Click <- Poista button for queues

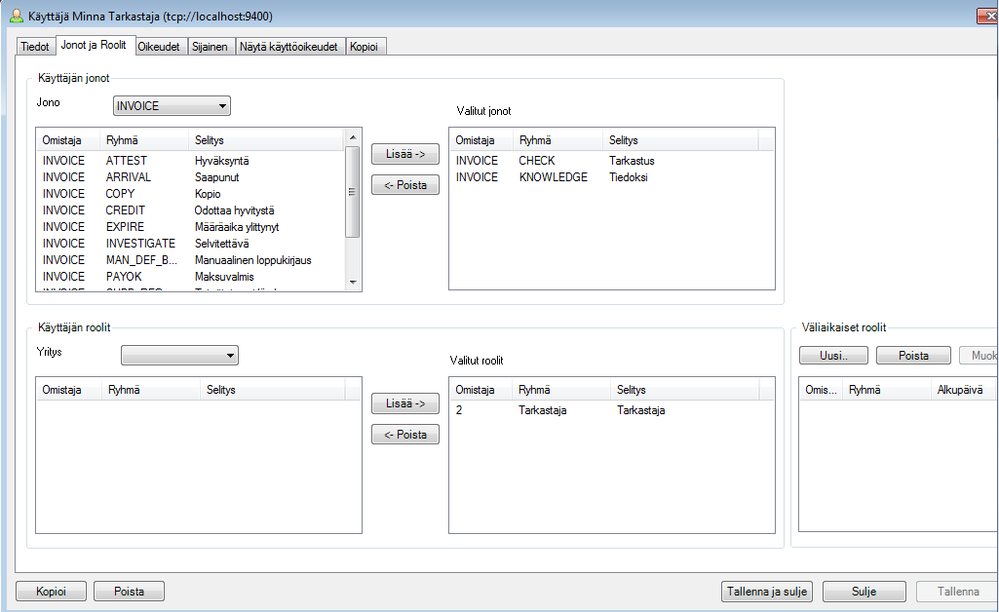(405, 185)
